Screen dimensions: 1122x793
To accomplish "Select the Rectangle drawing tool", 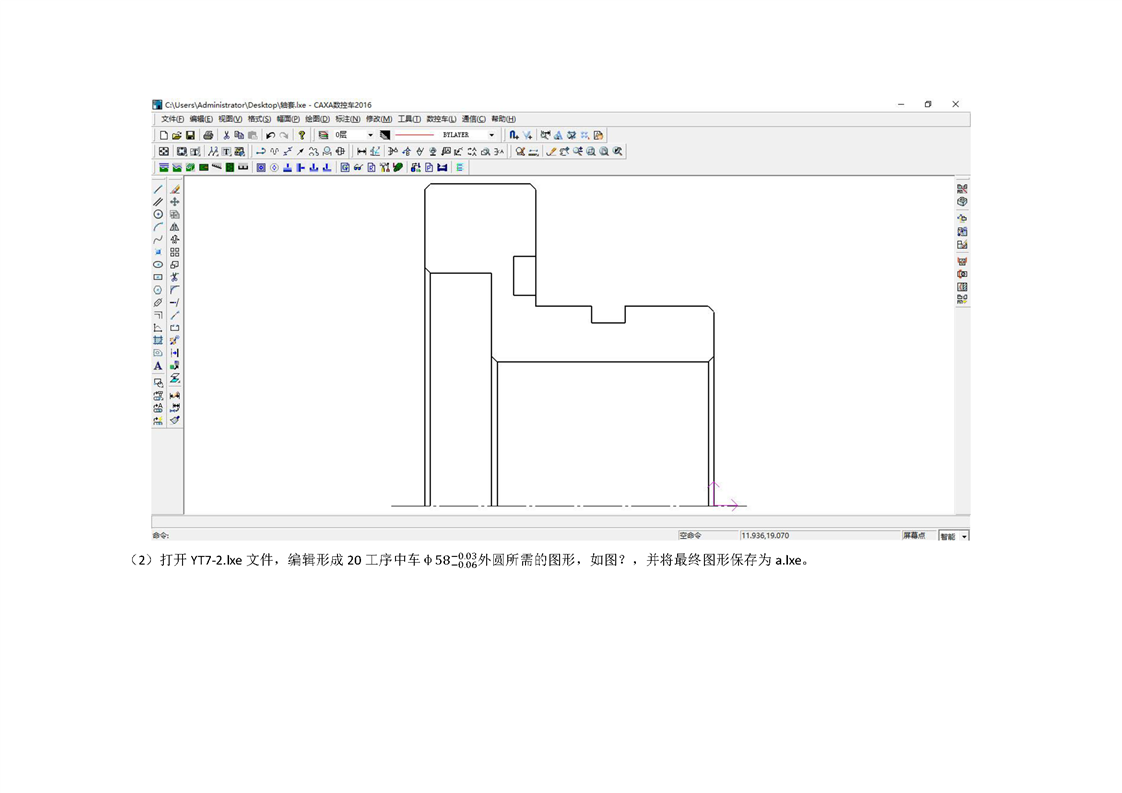I will click(x=158, y=277).
